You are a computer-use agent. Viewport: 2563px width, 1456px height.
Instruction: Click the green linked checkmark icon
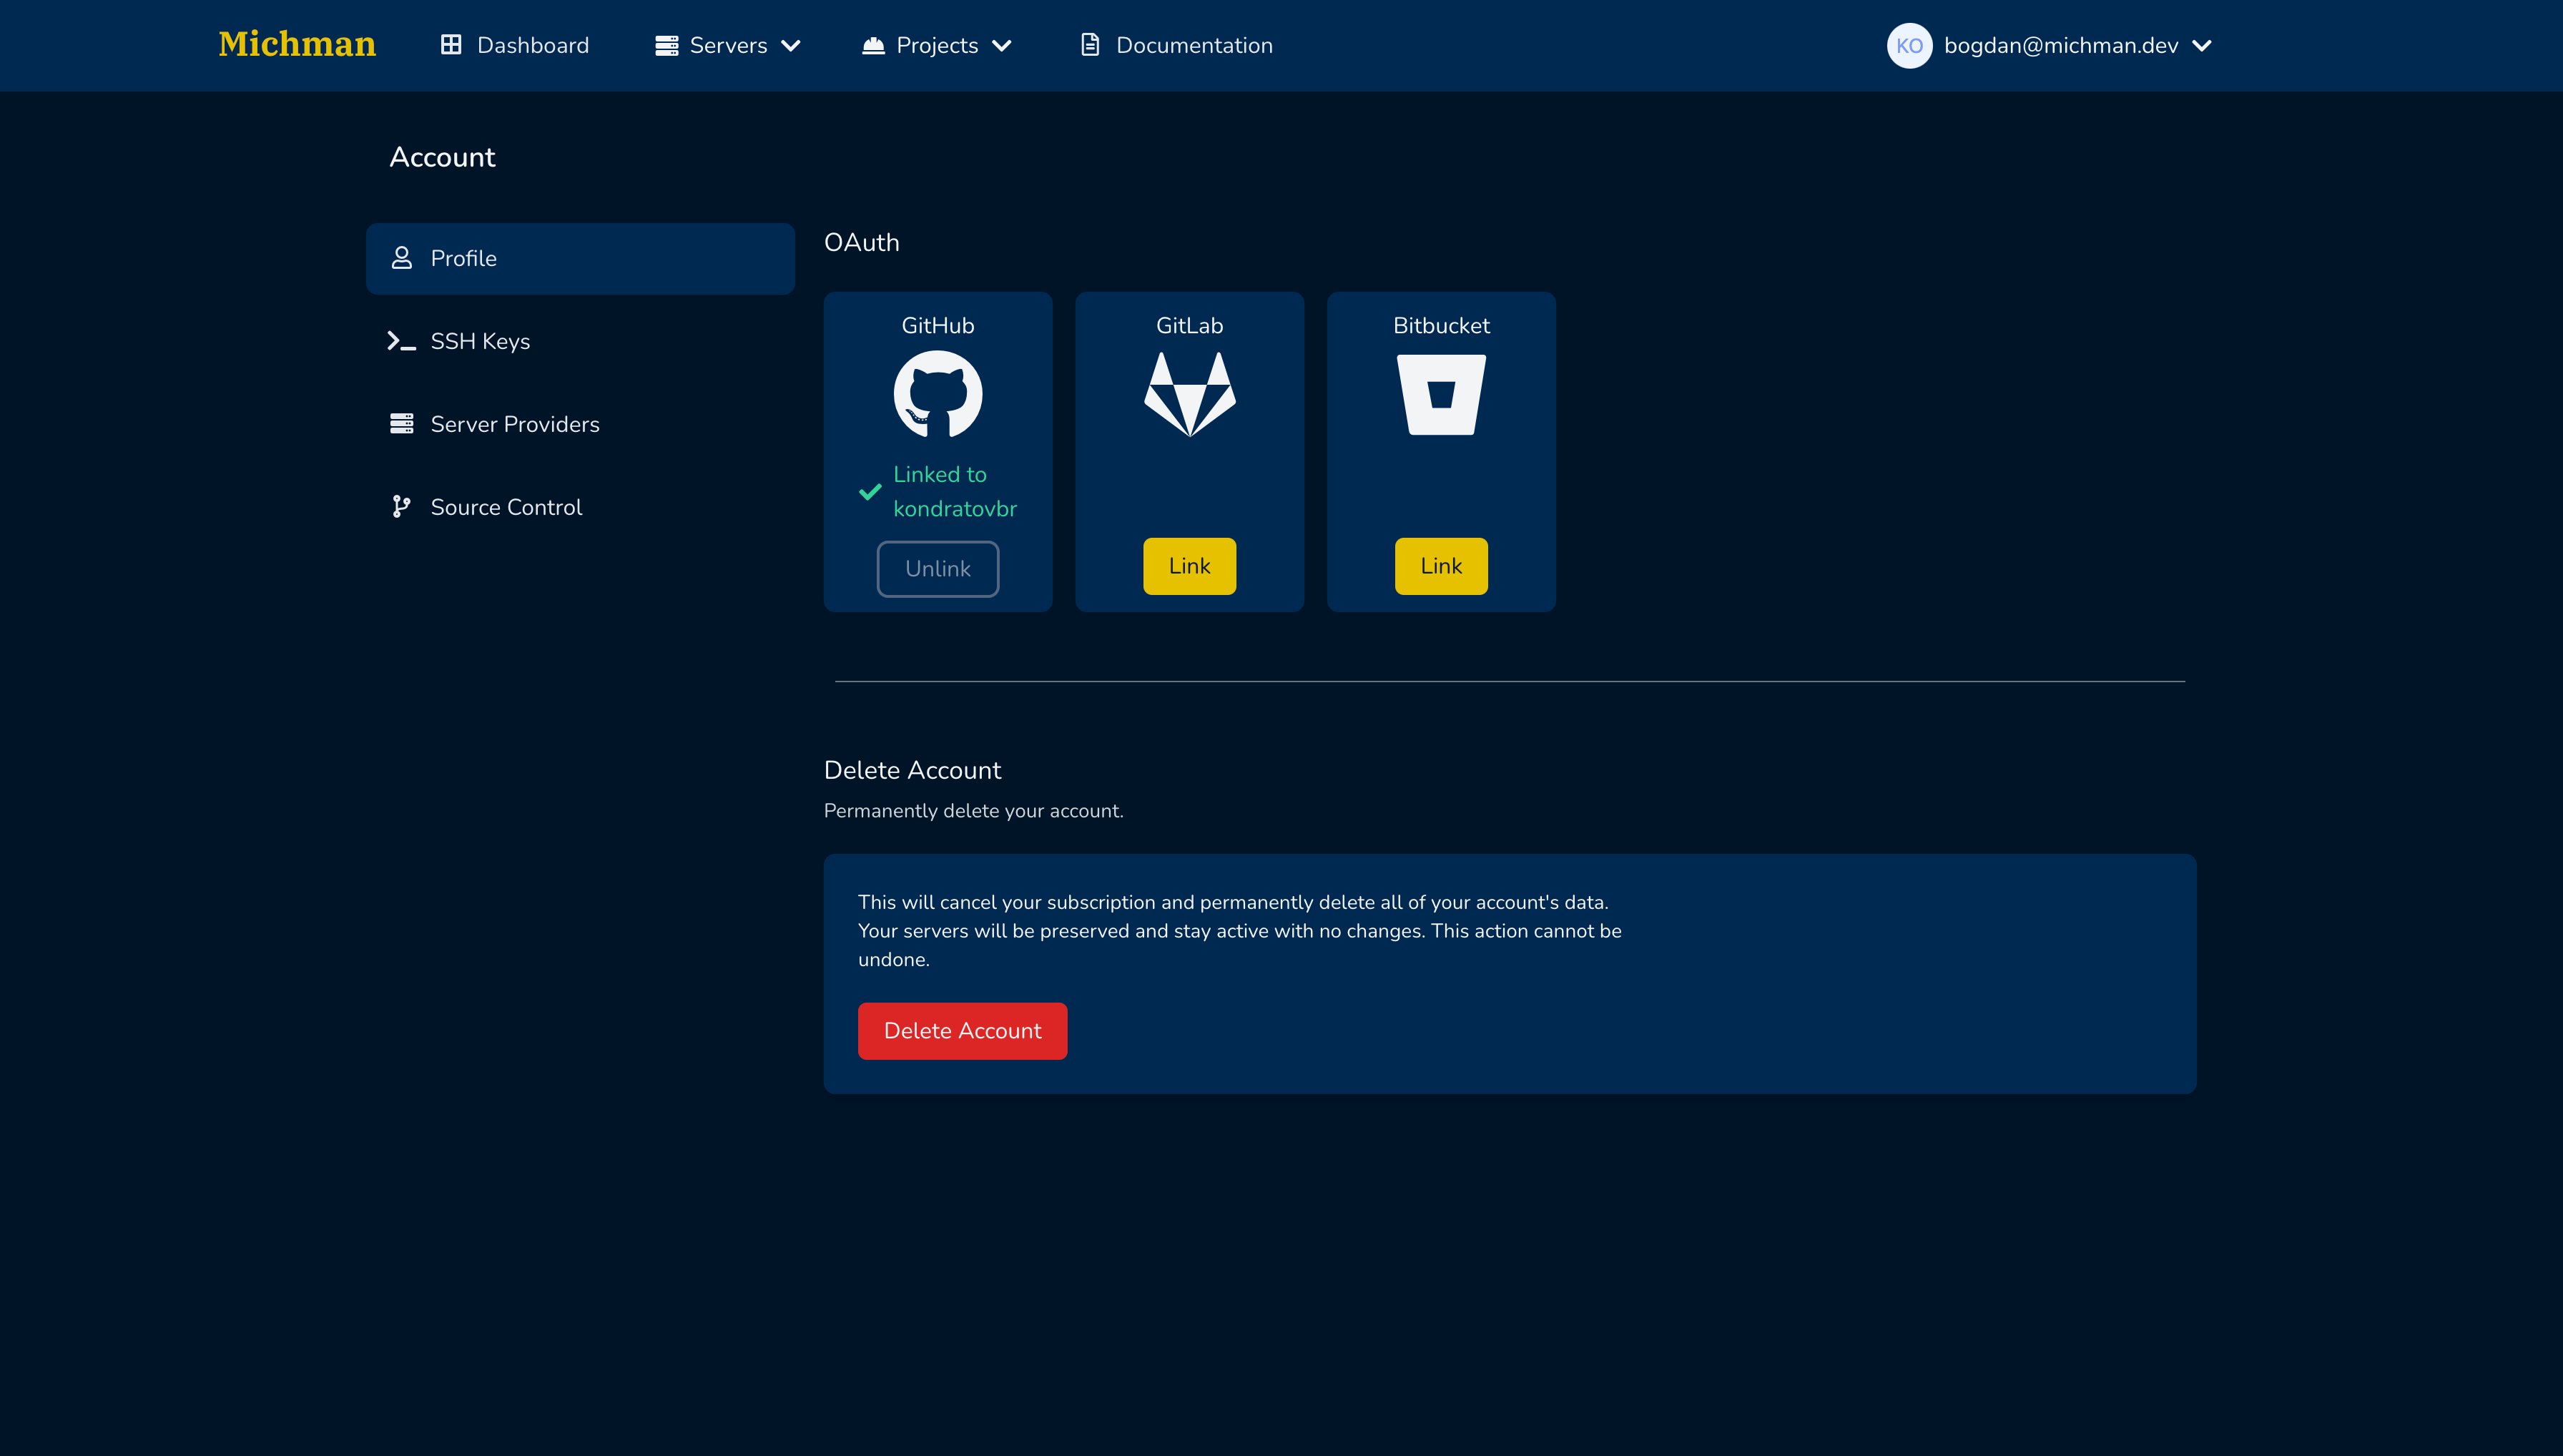870,492
